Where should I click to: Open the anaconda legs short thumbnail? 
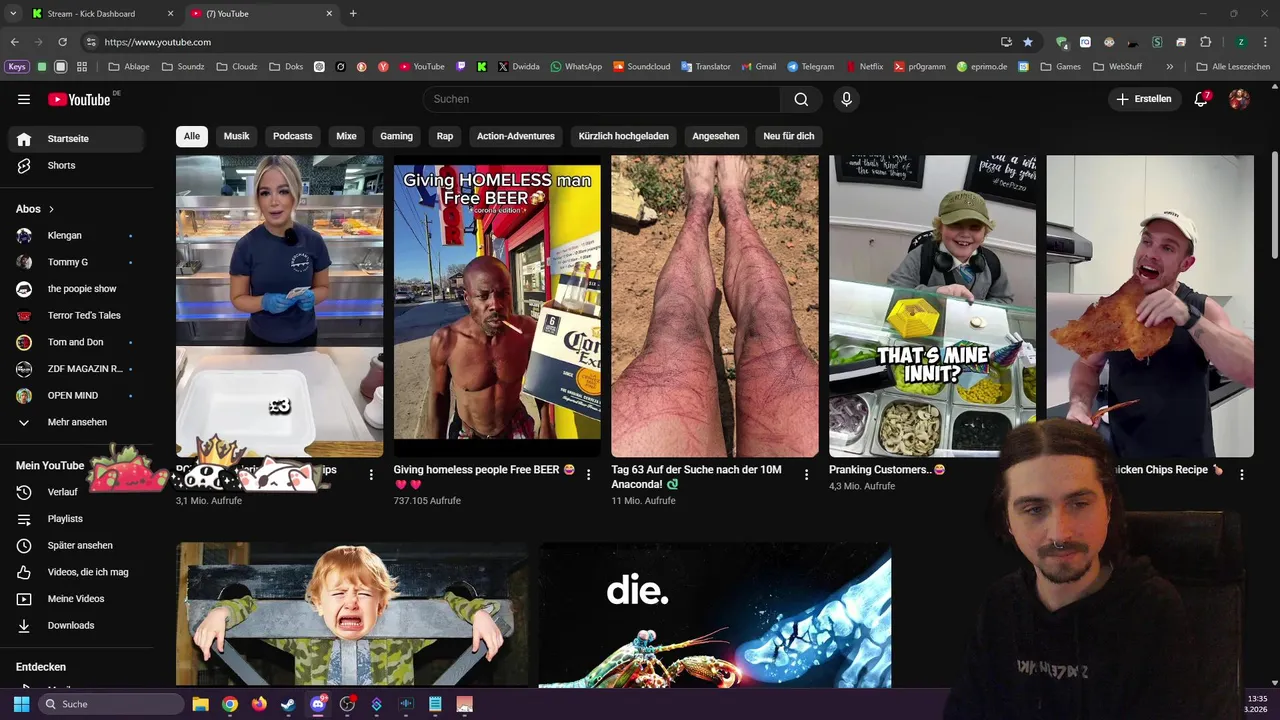715,306
